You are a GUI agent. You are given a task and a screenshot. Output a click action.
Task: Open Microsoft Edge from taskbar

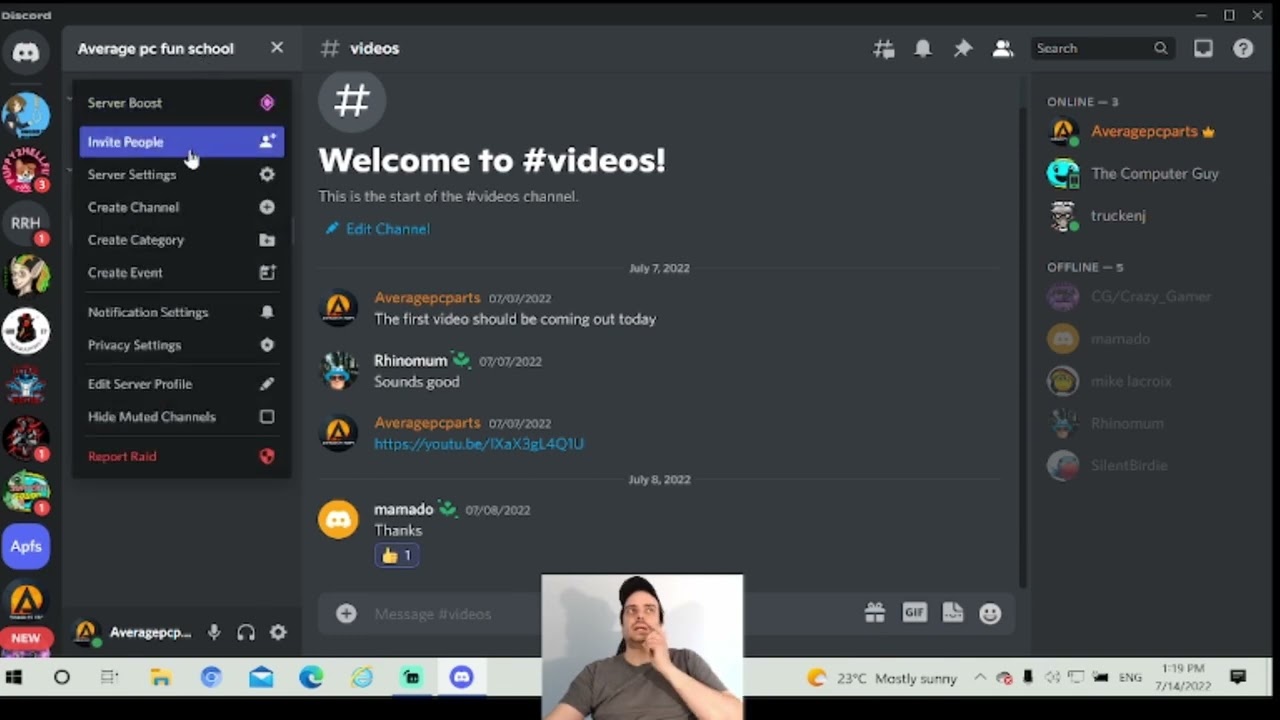311,677
